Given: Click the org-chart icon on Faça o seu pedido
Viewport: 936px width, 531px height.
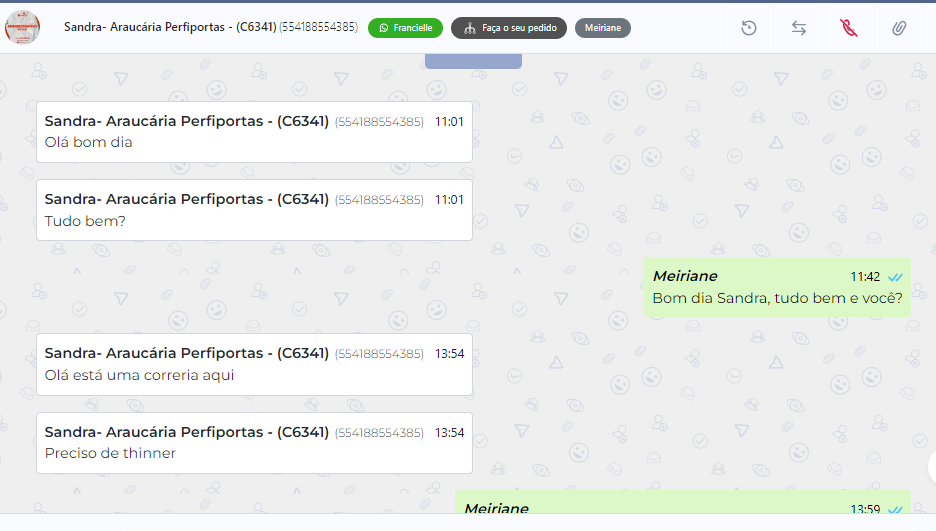Looking at the screenshot, I should [470, 28].
